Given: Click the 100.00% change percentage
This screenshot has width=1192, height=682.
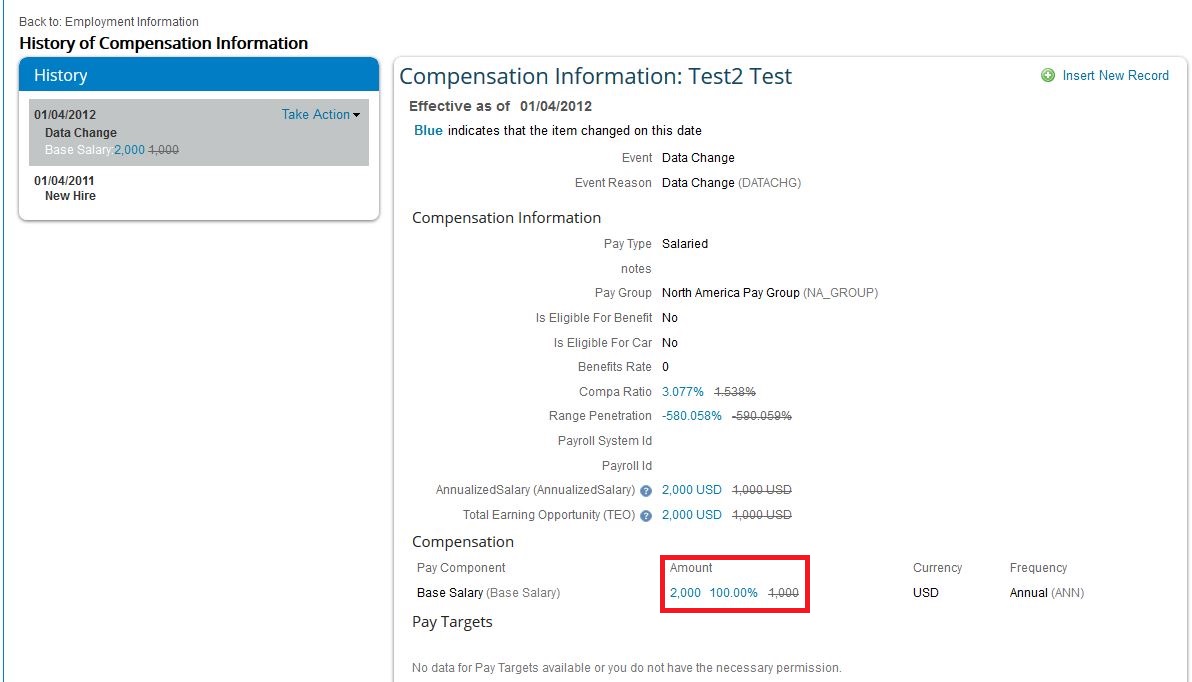Looking at the screenshot, I should [x=734, y=593].
